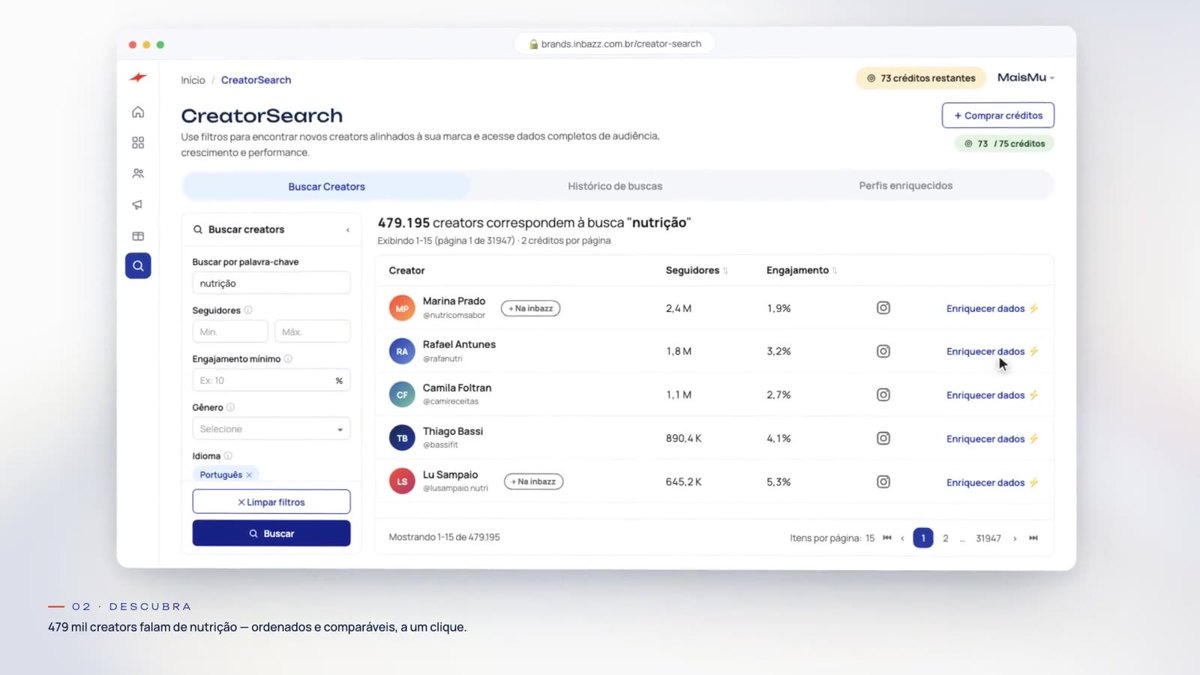Image resolution: width=1200 pixels, height=675 pixels.
Task: Click Limpar filtros button
Action: click(x=271, y=502)
